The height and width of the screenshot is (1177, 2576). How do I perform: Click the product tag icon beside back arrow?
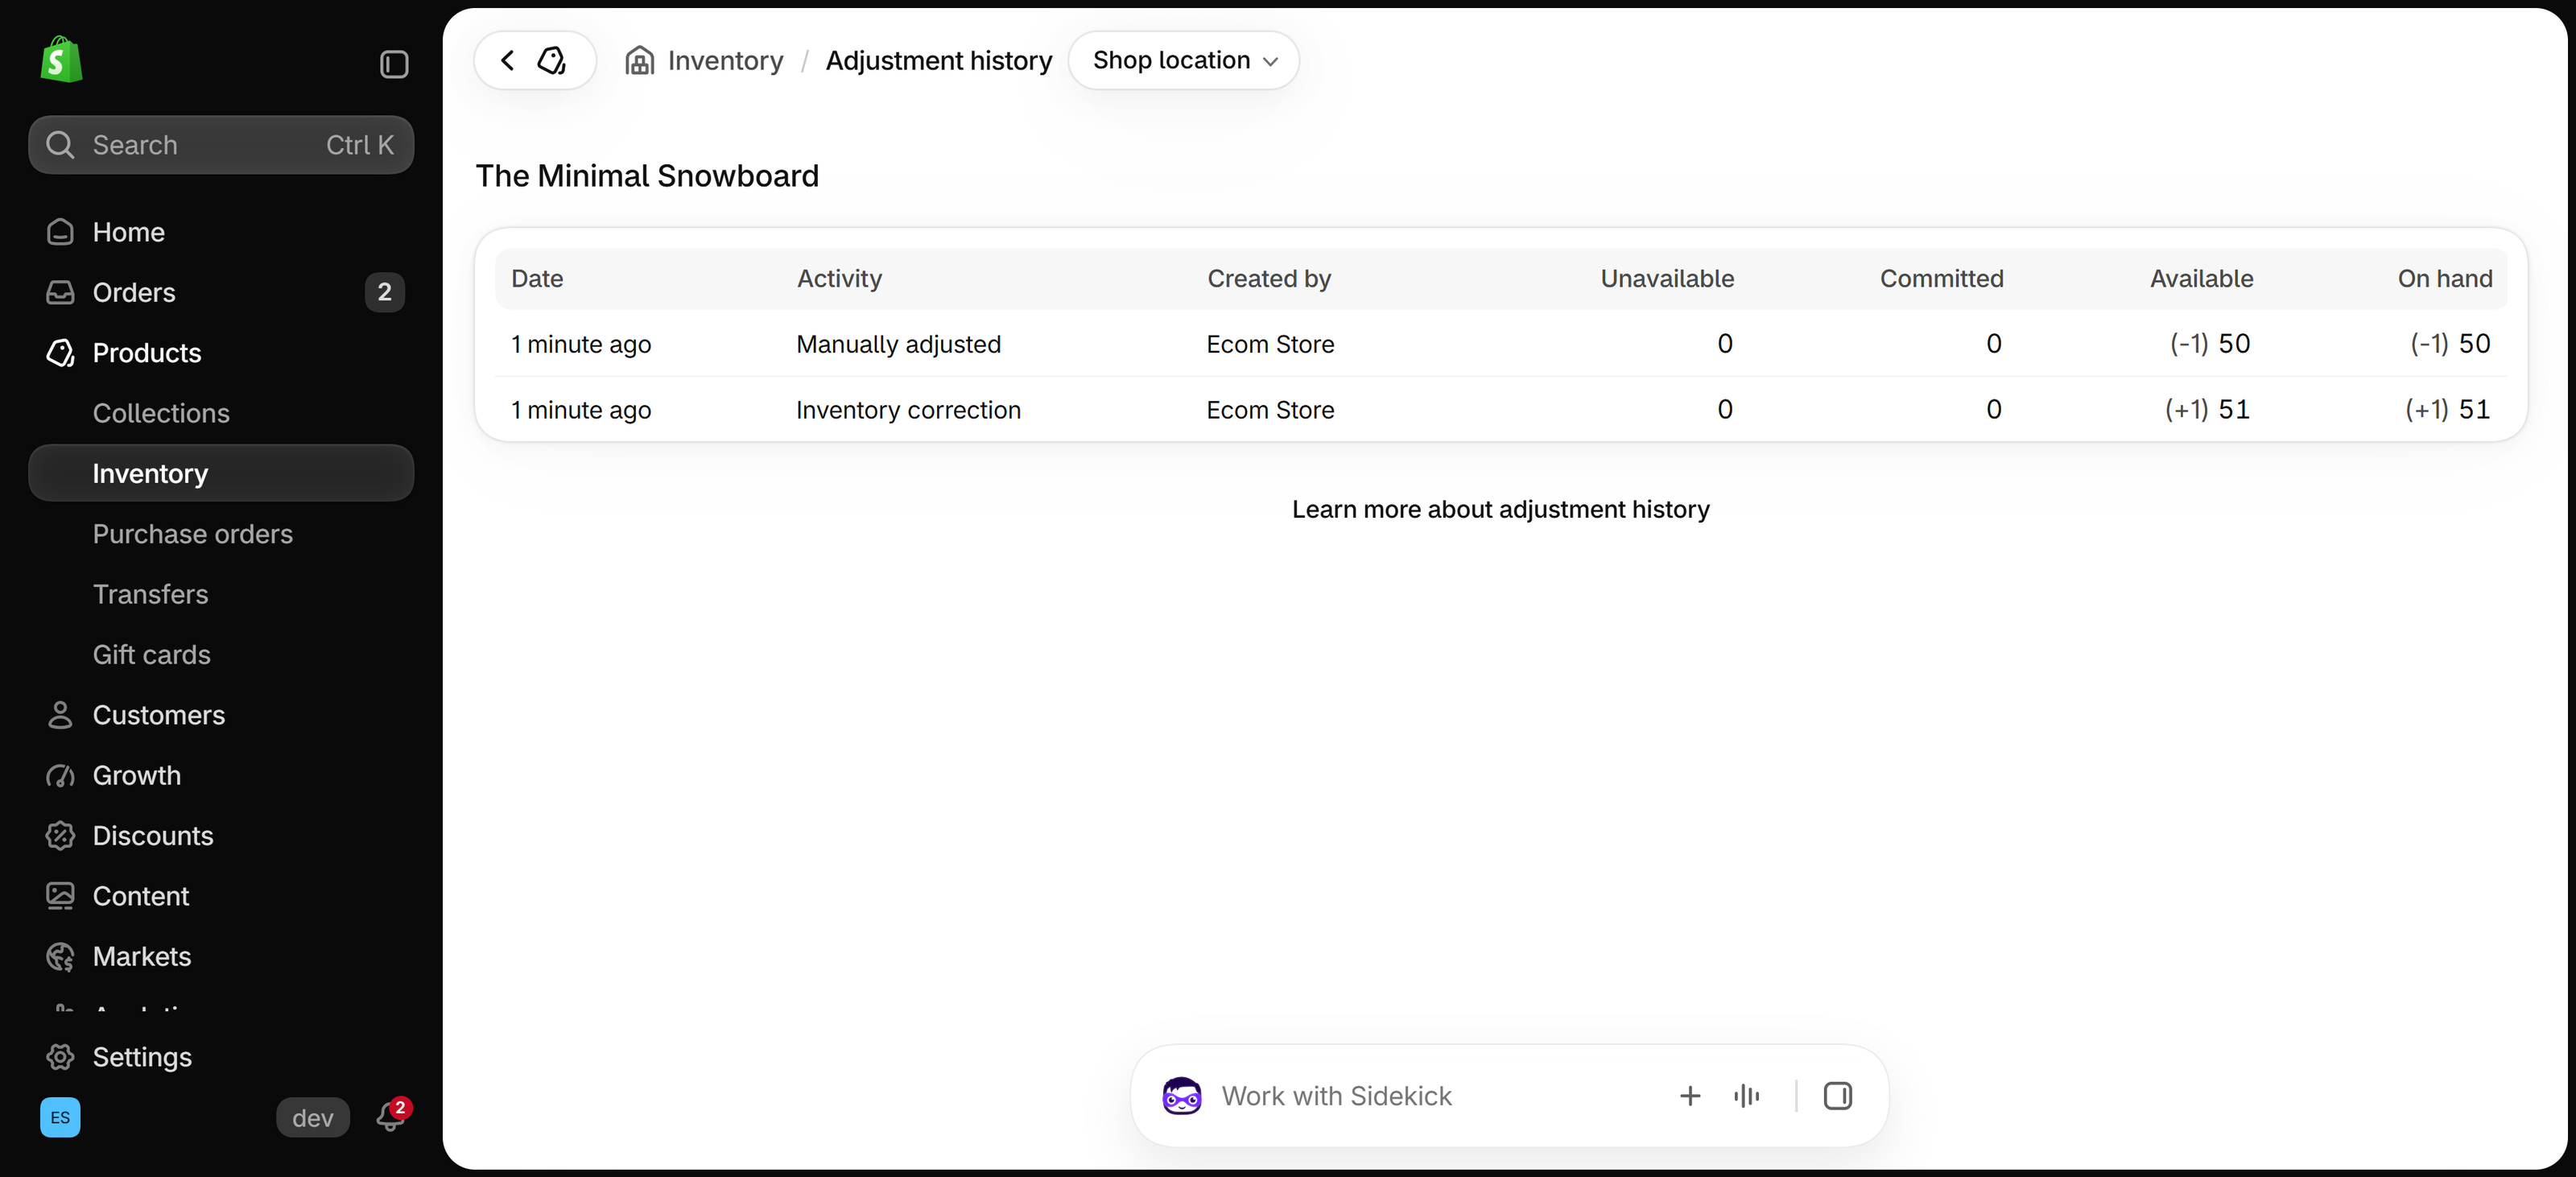[552, 60]
